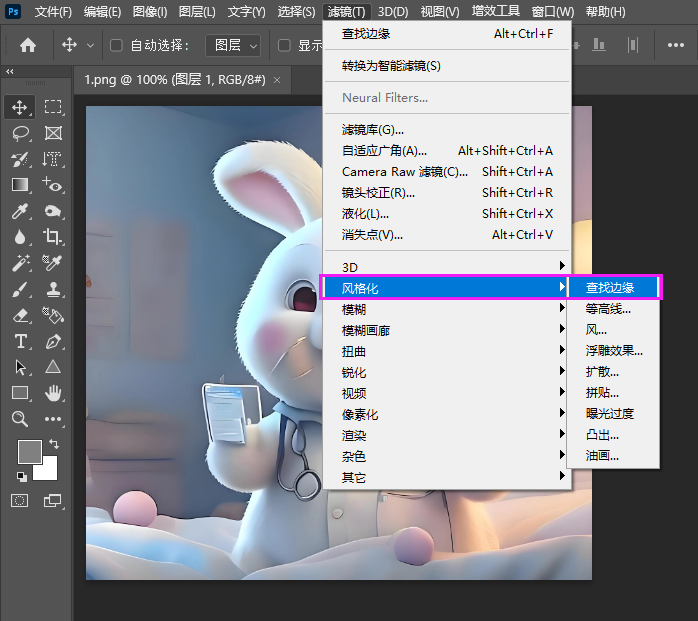Expand the 锐化 filter submenu
Viewport: 698px width, 621px height.
pyautogui.click(x=446, y=372)
